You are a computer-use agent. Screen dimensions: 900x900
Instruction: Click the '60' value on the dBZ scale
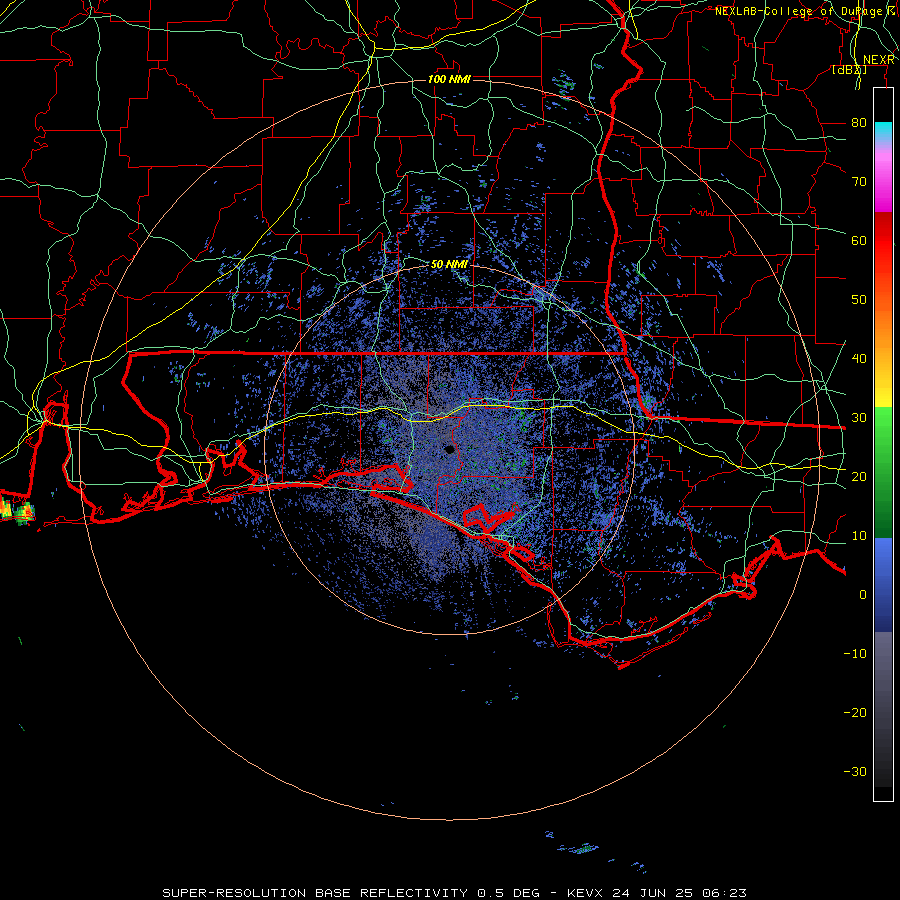tap(859, 241)
